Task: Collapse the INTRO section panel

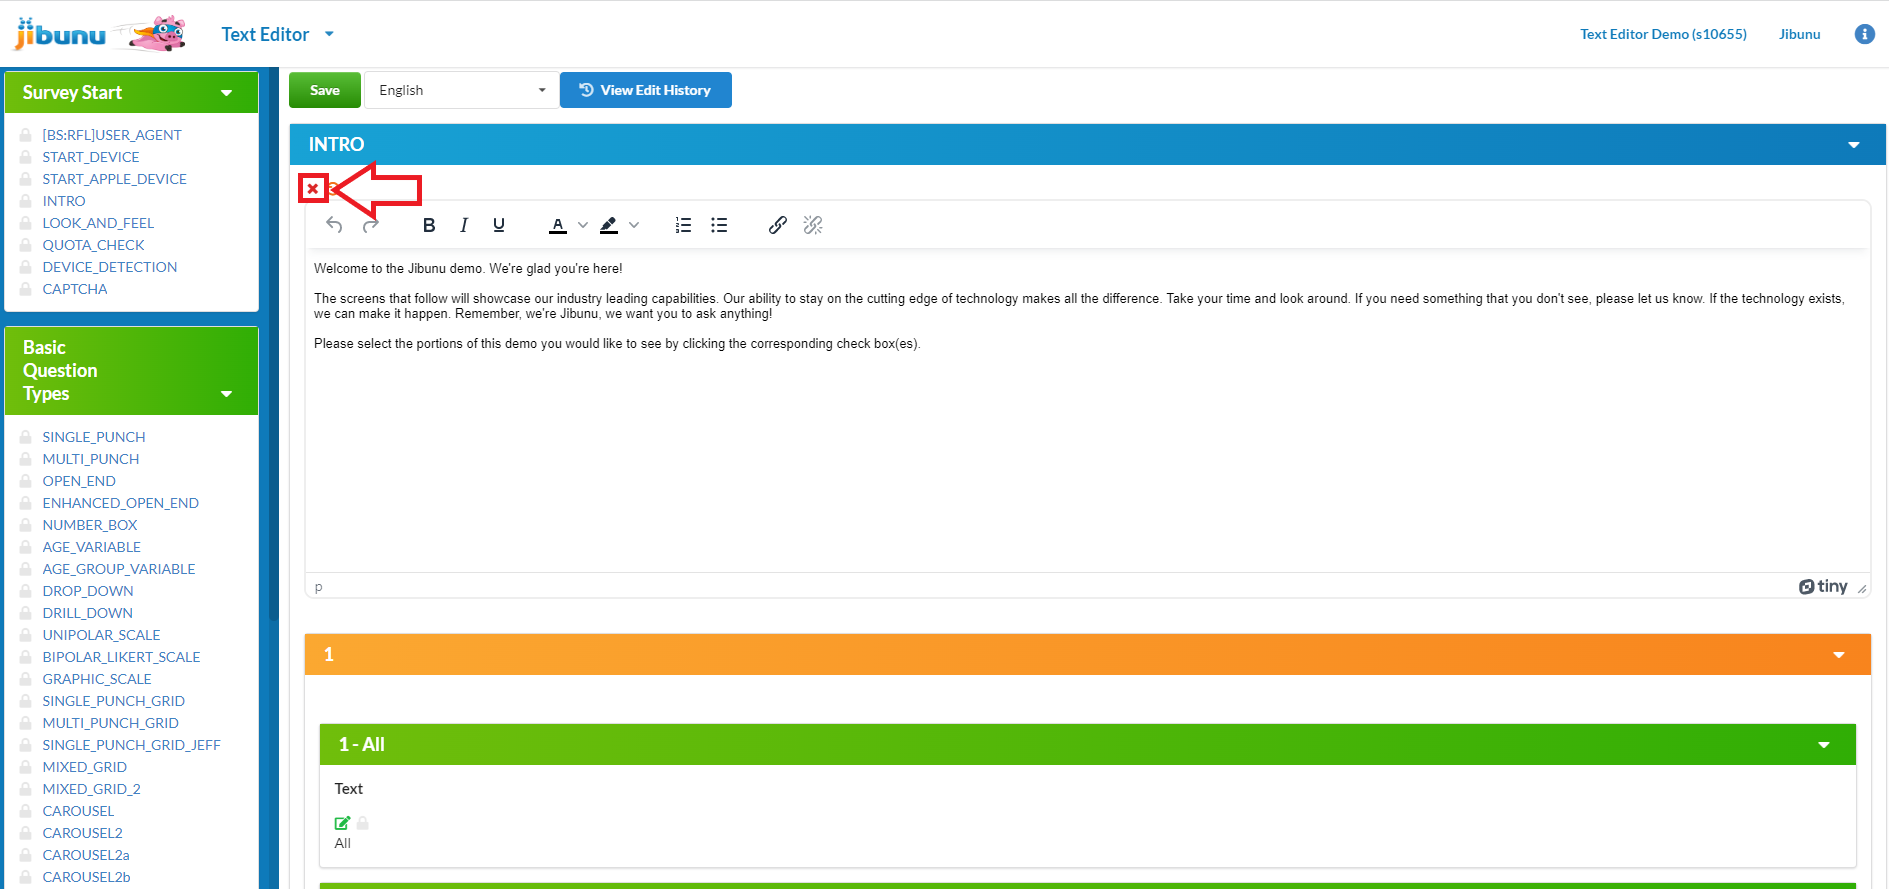Action: 1853,145
